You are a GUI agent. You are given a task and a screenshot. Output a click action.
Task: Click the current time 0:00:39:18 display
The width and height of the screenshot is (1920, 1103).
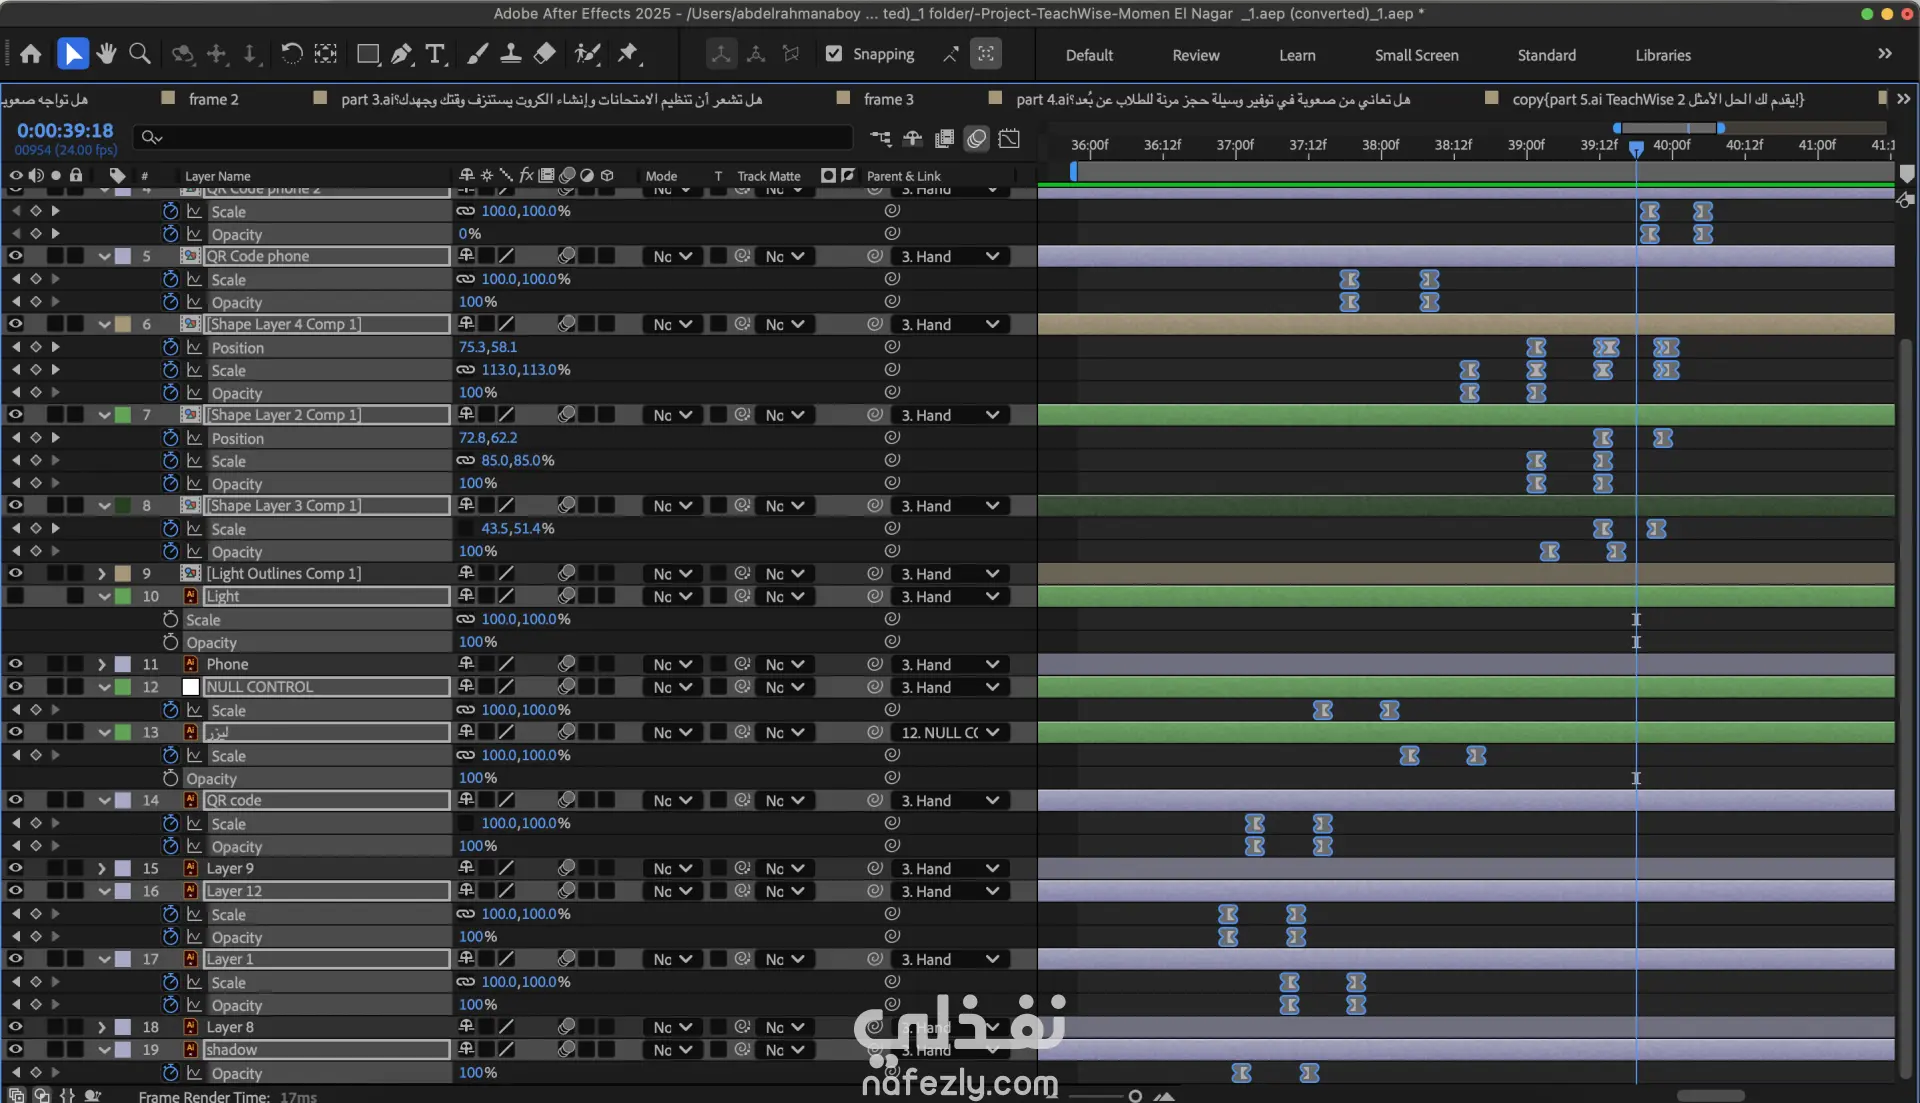coord(65,131)
